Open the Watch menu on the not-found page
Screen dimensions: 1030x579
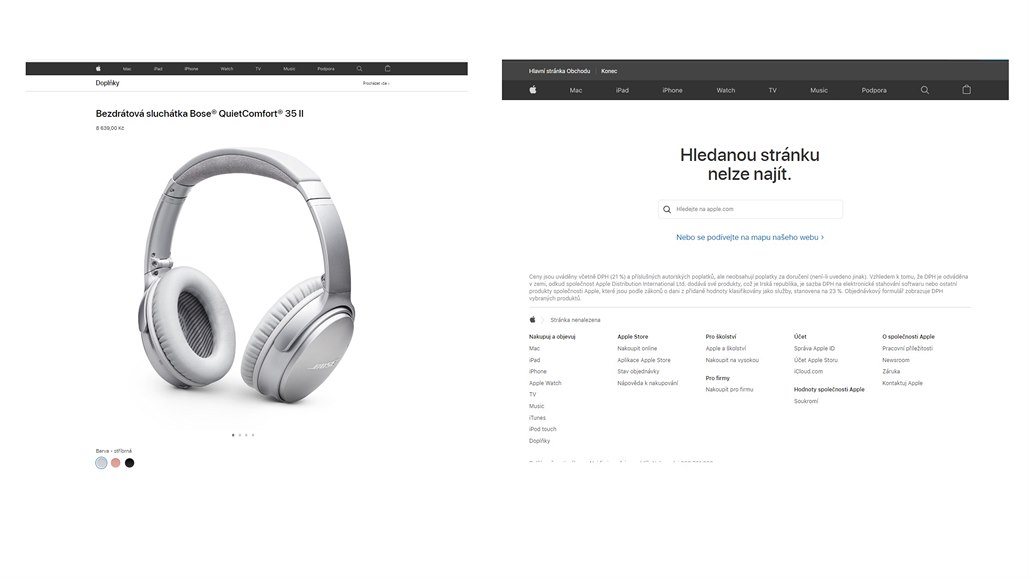tap(725, 91)
